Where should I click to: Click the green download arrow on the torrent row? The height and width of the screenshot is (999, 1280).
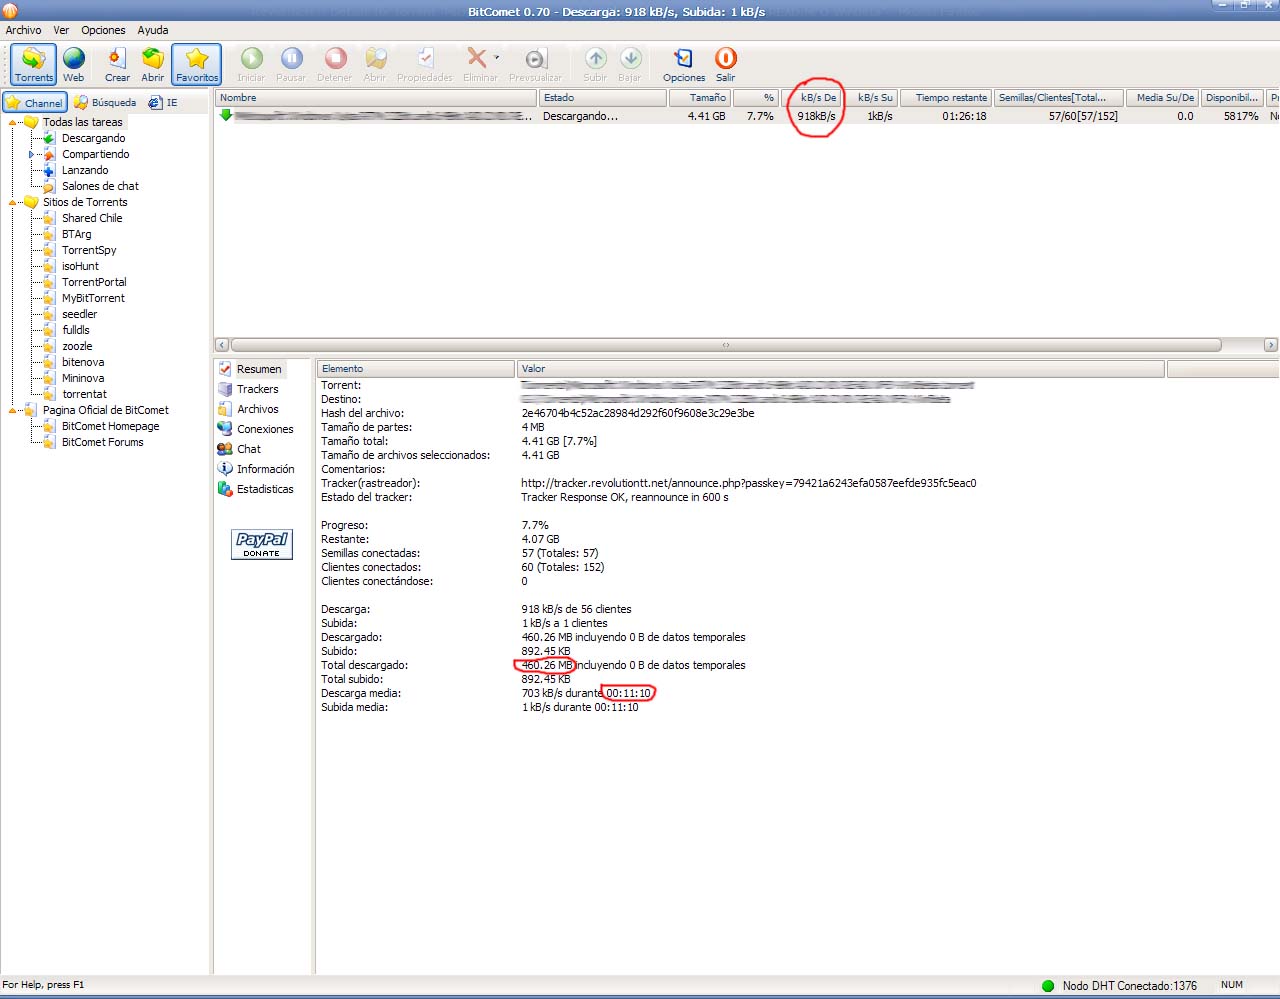pos(226,116)
